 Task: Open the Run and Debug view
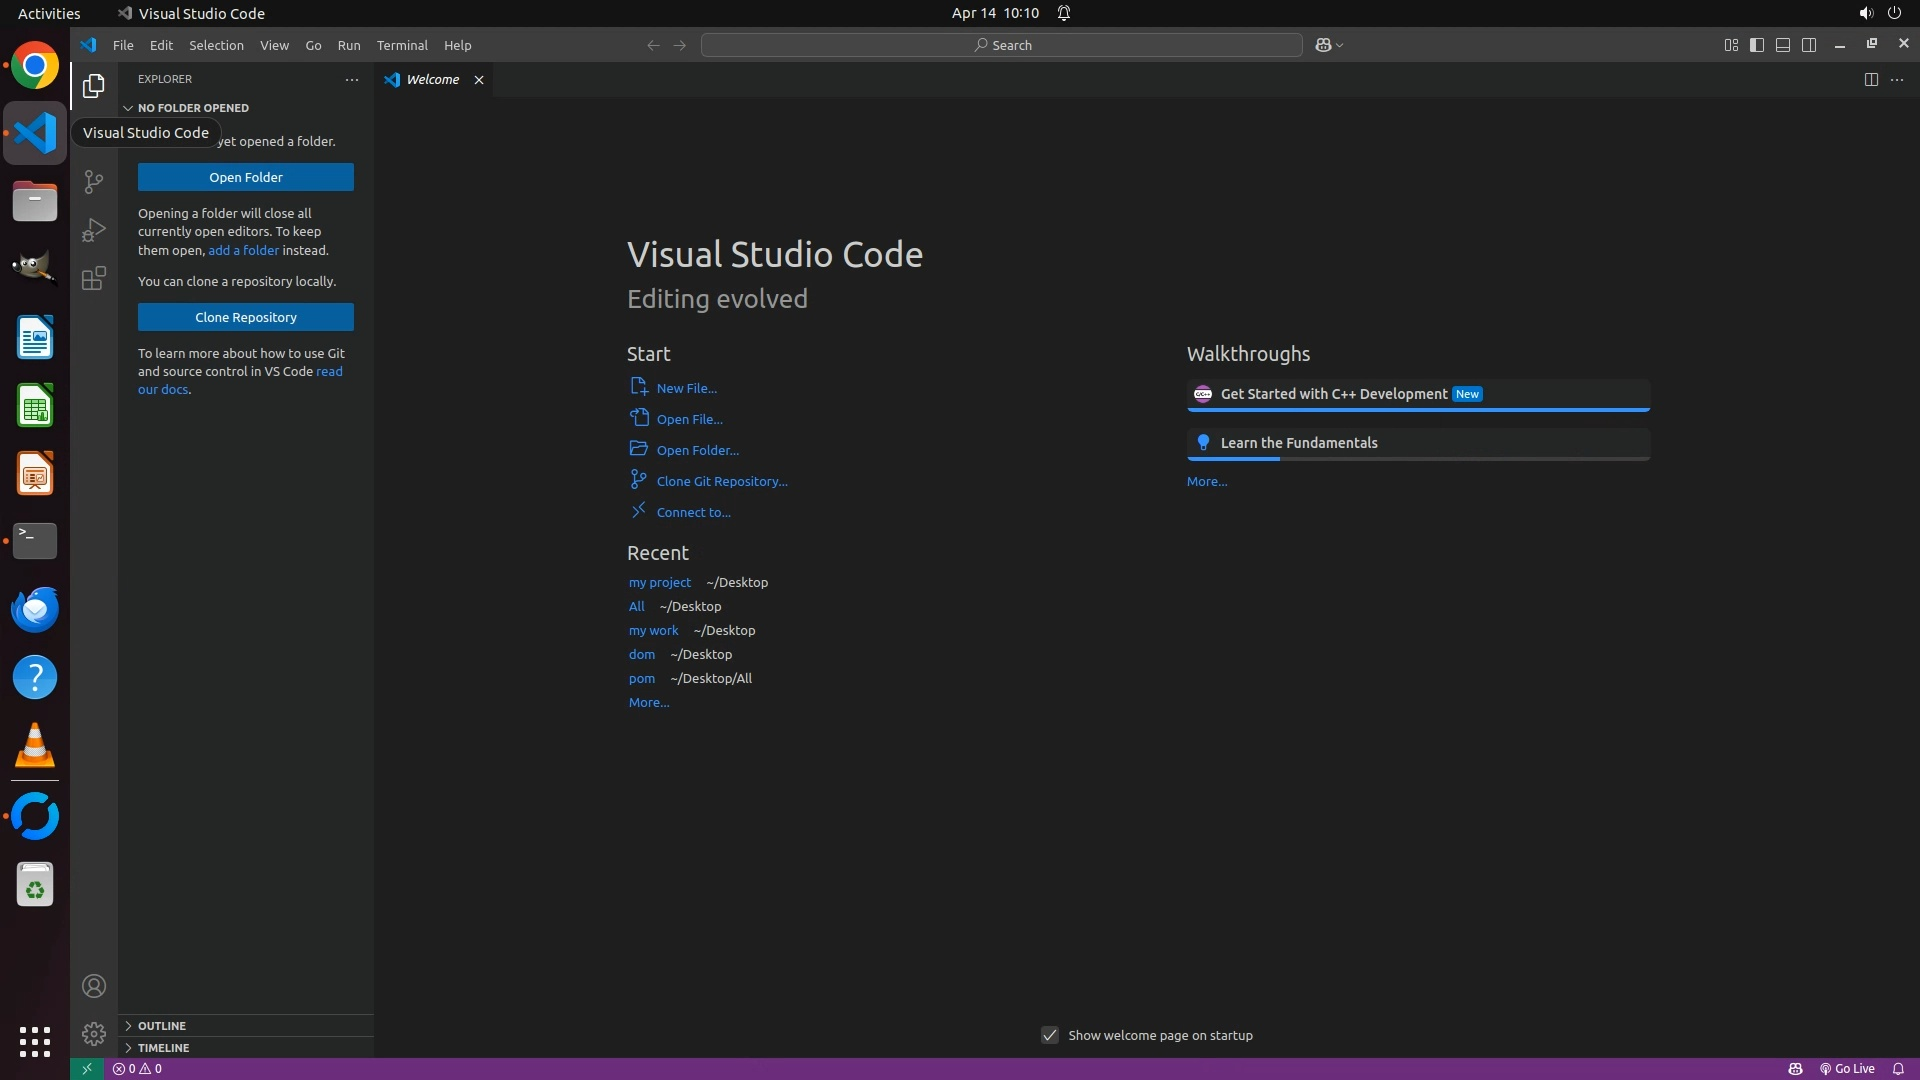click(93, 230)
